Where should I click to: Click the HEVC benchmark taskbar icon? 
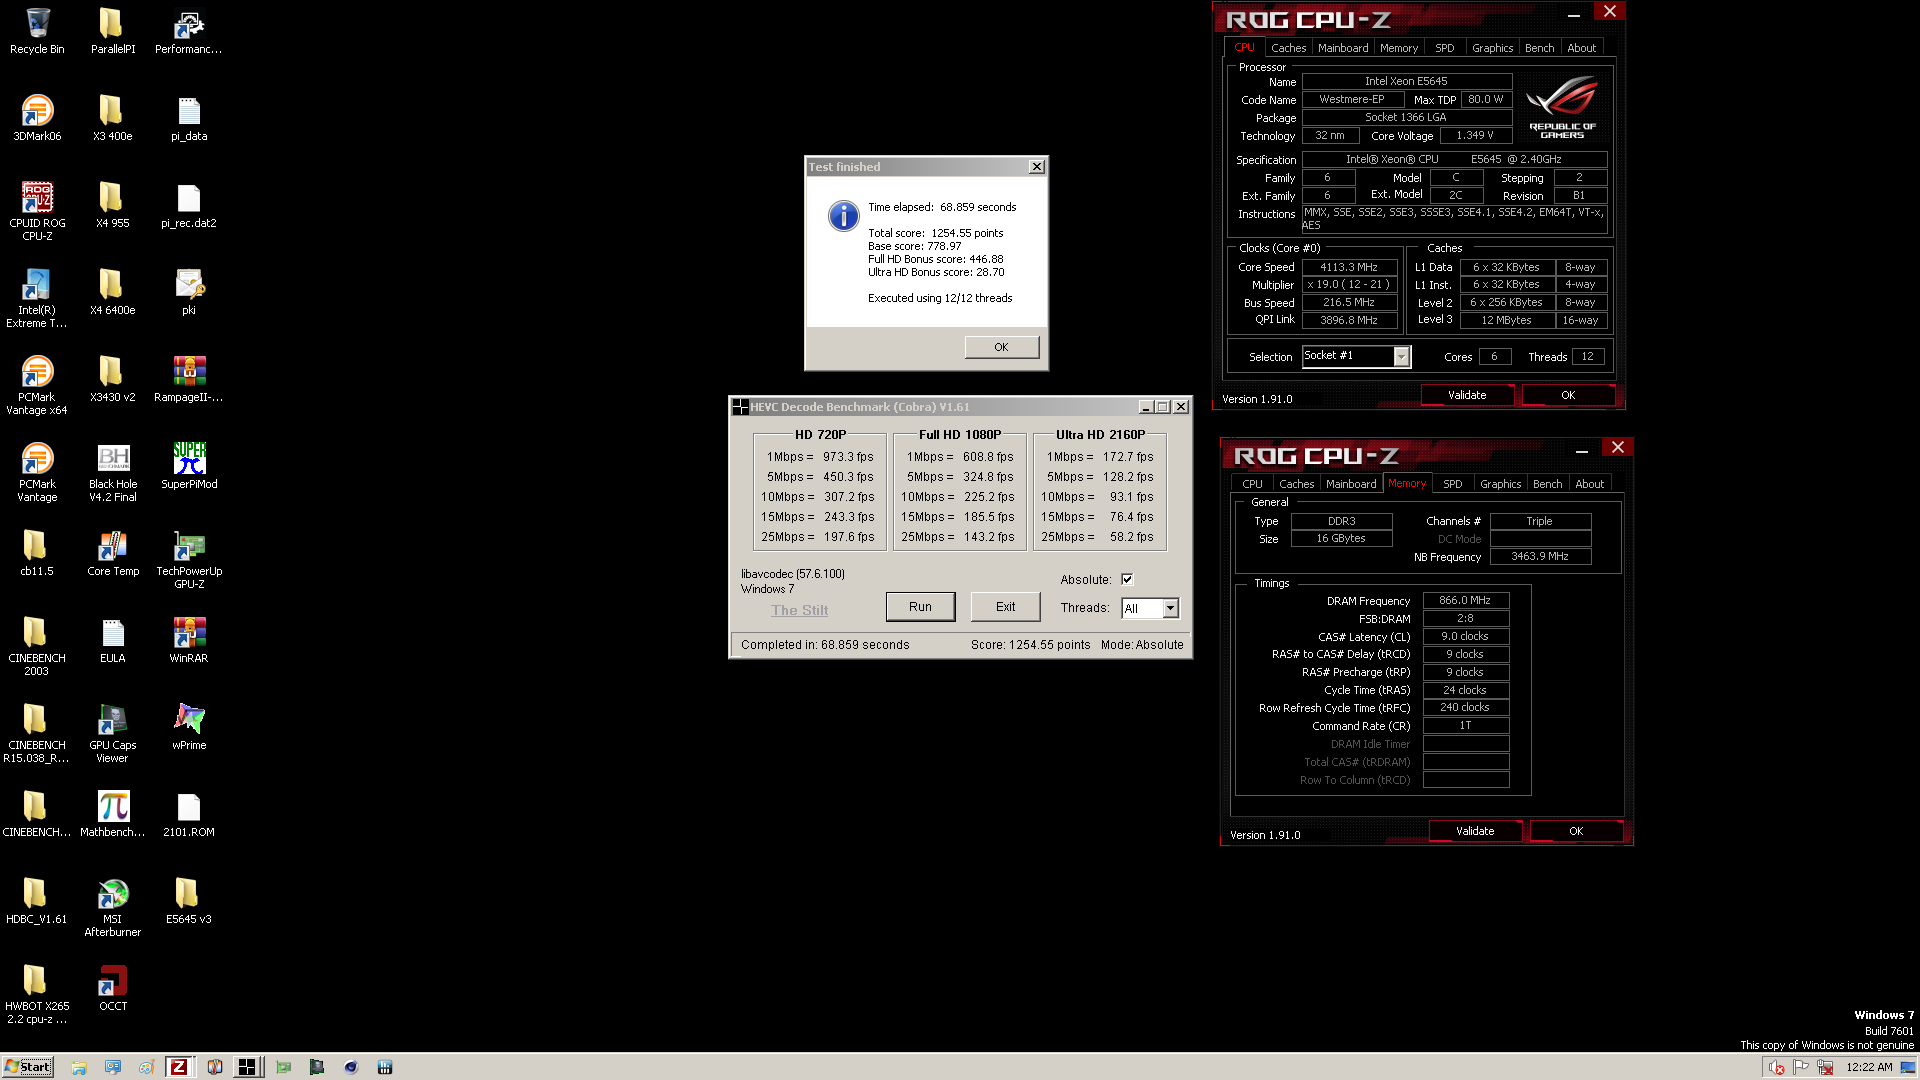tap(247, 1067)
